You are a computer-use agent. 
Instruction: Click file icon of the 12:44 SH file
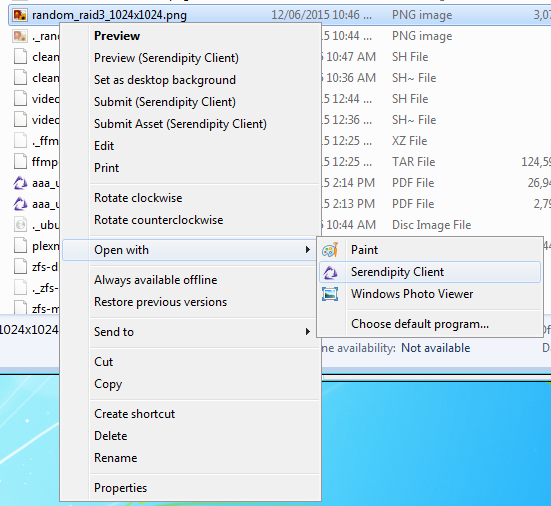pyautogui.click(x=20, y=99)
